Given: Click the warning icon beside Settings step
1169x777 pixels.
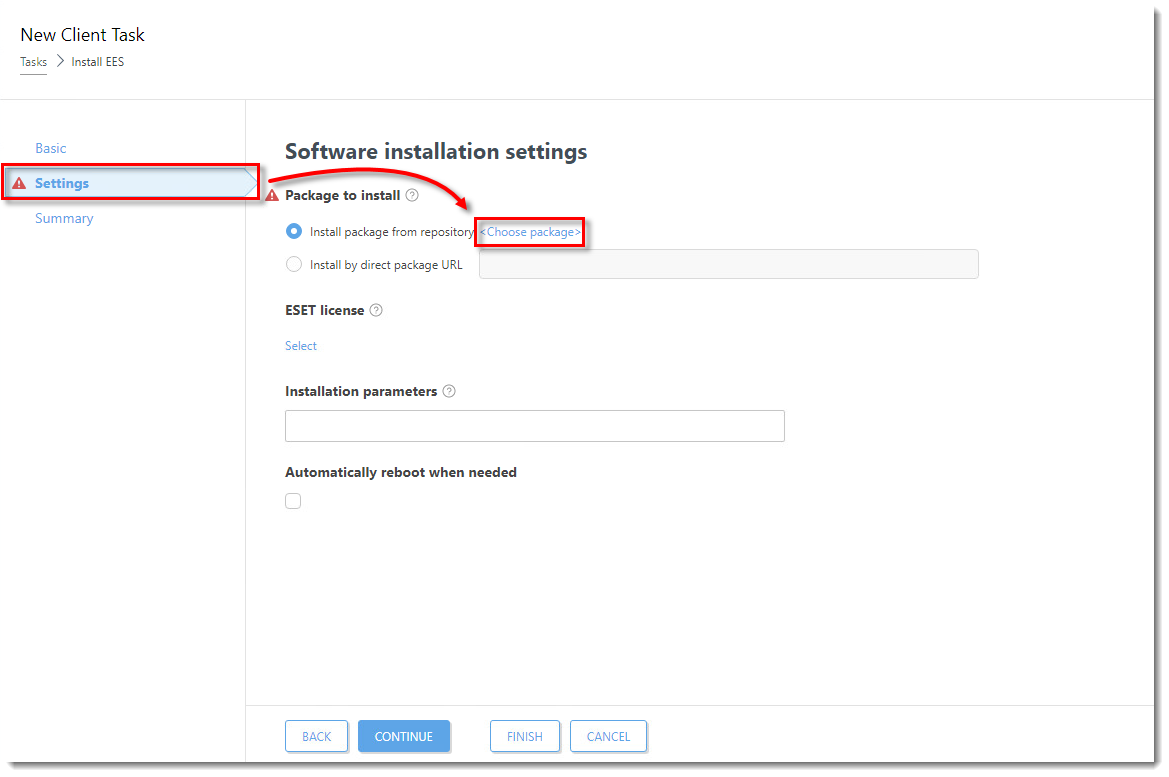Looking at the screenshot, I should (x=19, y=183).
